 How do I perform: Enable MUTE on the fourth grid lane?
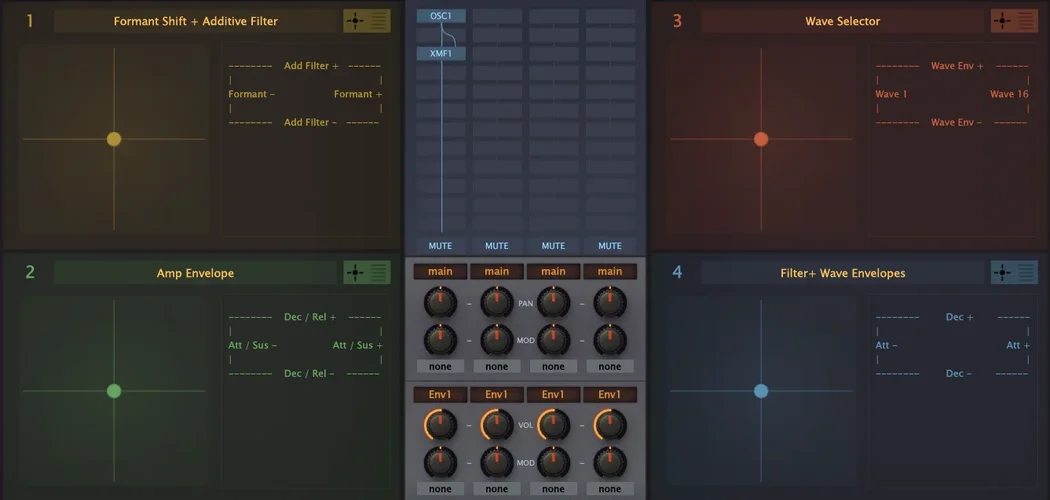[x=610, y=246]
